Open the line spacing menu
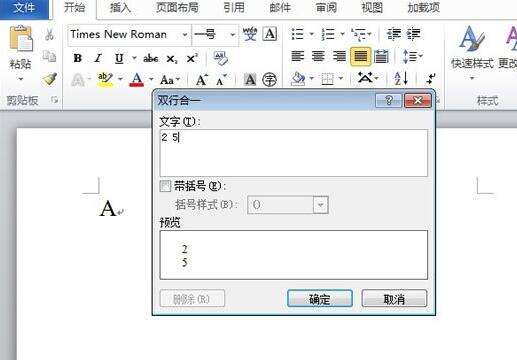The width and height of the screenshot is (517, 360). pos(413,56)
